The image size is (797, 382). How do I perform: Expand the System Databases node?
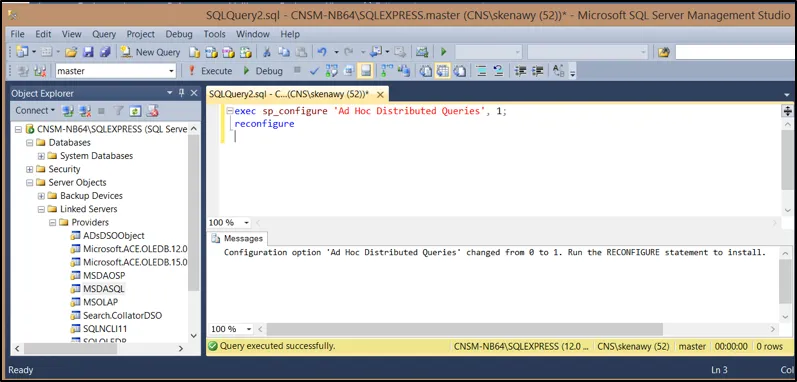(41, 156)
